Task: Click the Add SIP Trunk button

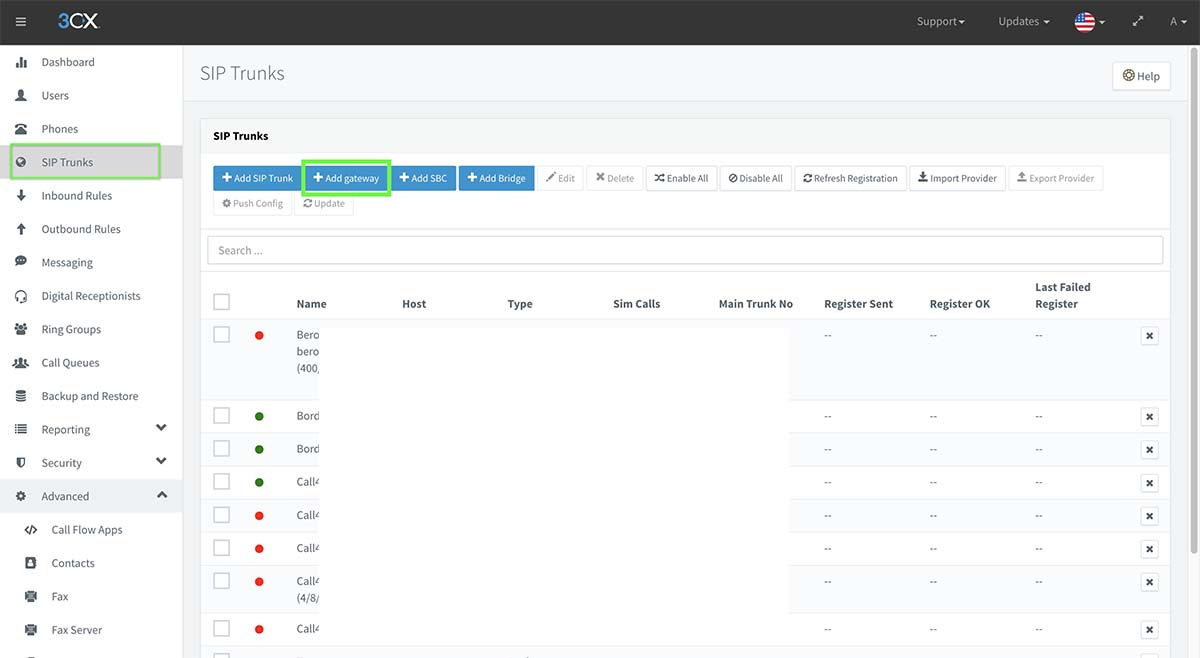Action: pos(257,178)
